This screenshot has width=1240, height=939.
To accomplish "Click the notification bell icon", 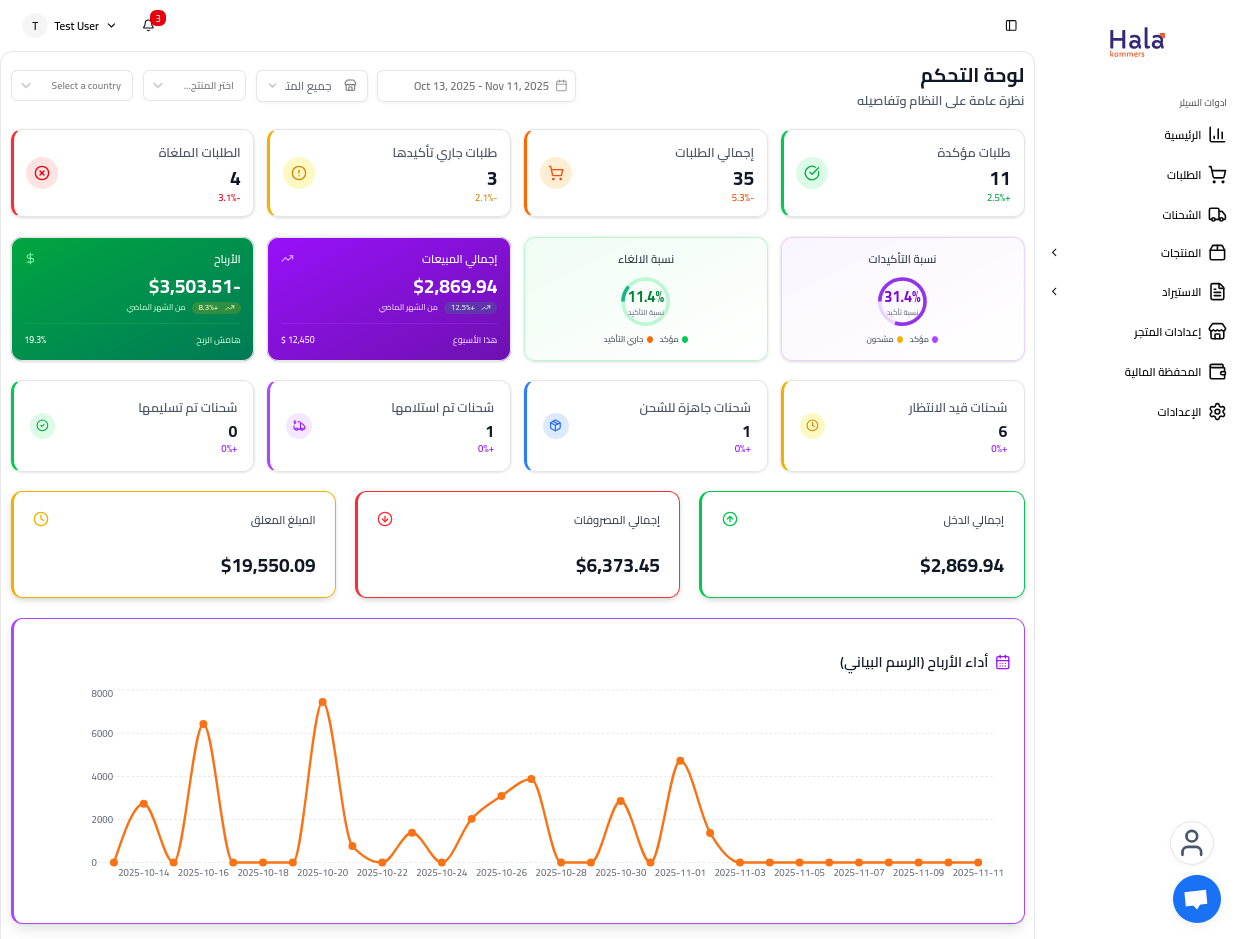I will coord(149,25).
